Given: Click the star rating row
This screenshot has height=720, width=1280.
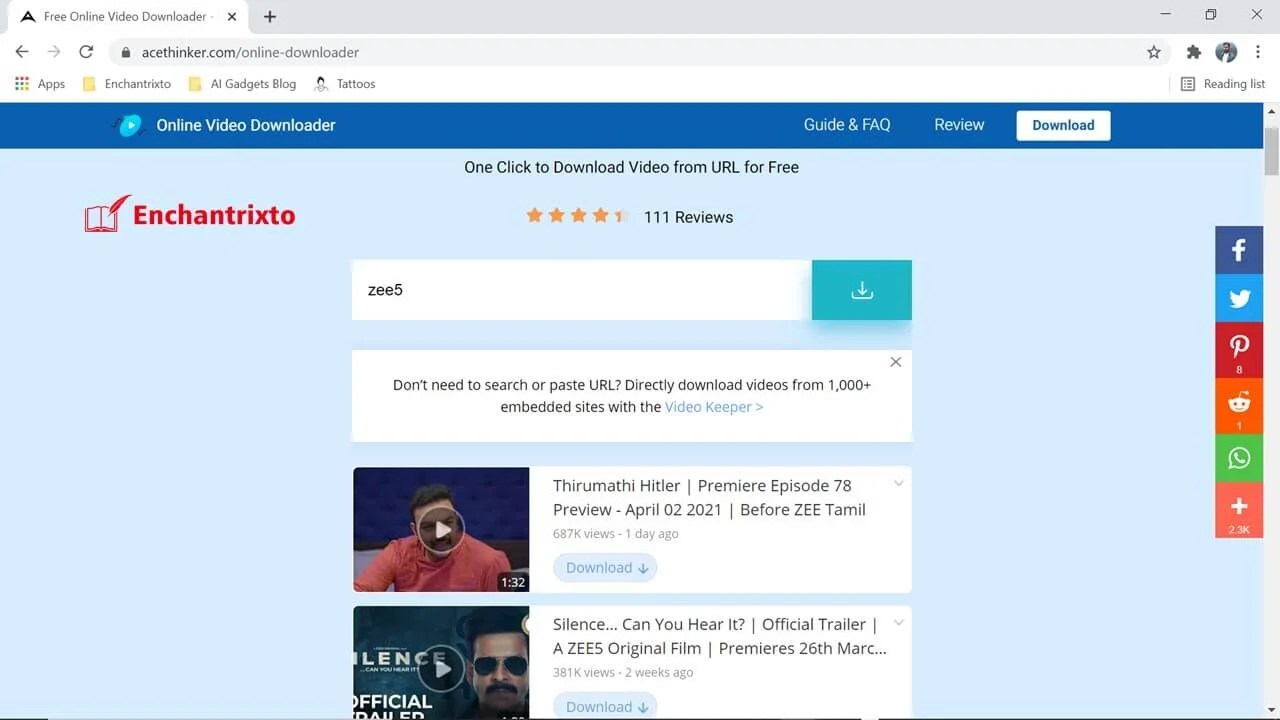Looking at the screenshot, I should 576,215.
